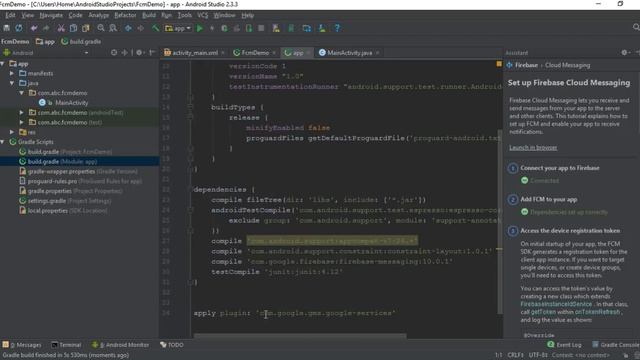Click the Find magnifier icon
Image resolution: width=640 pixels, height=360 pixels.
click(x=101, y=28)
